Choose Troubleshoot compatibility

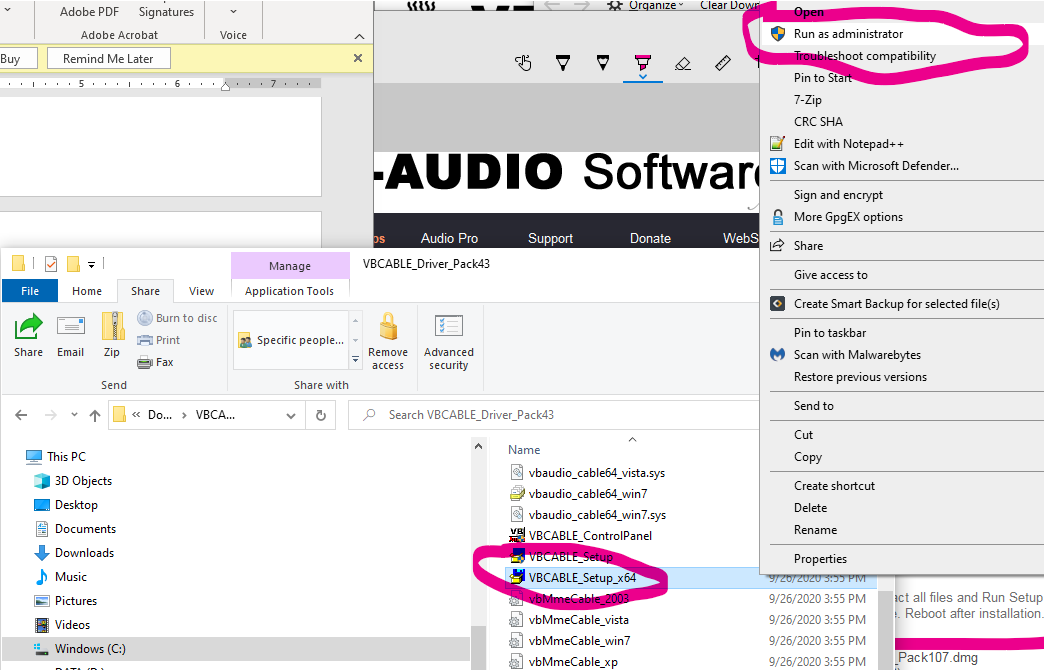click(902, 56)
